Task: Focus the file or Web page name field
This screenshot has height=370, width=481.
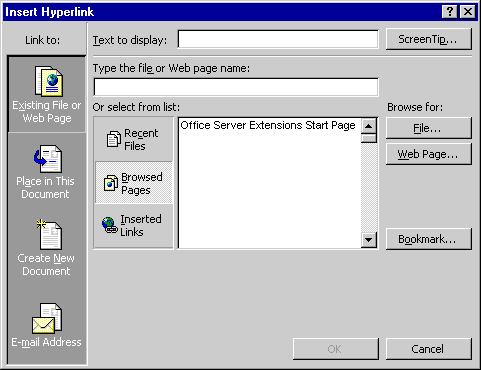Action: 236,87
